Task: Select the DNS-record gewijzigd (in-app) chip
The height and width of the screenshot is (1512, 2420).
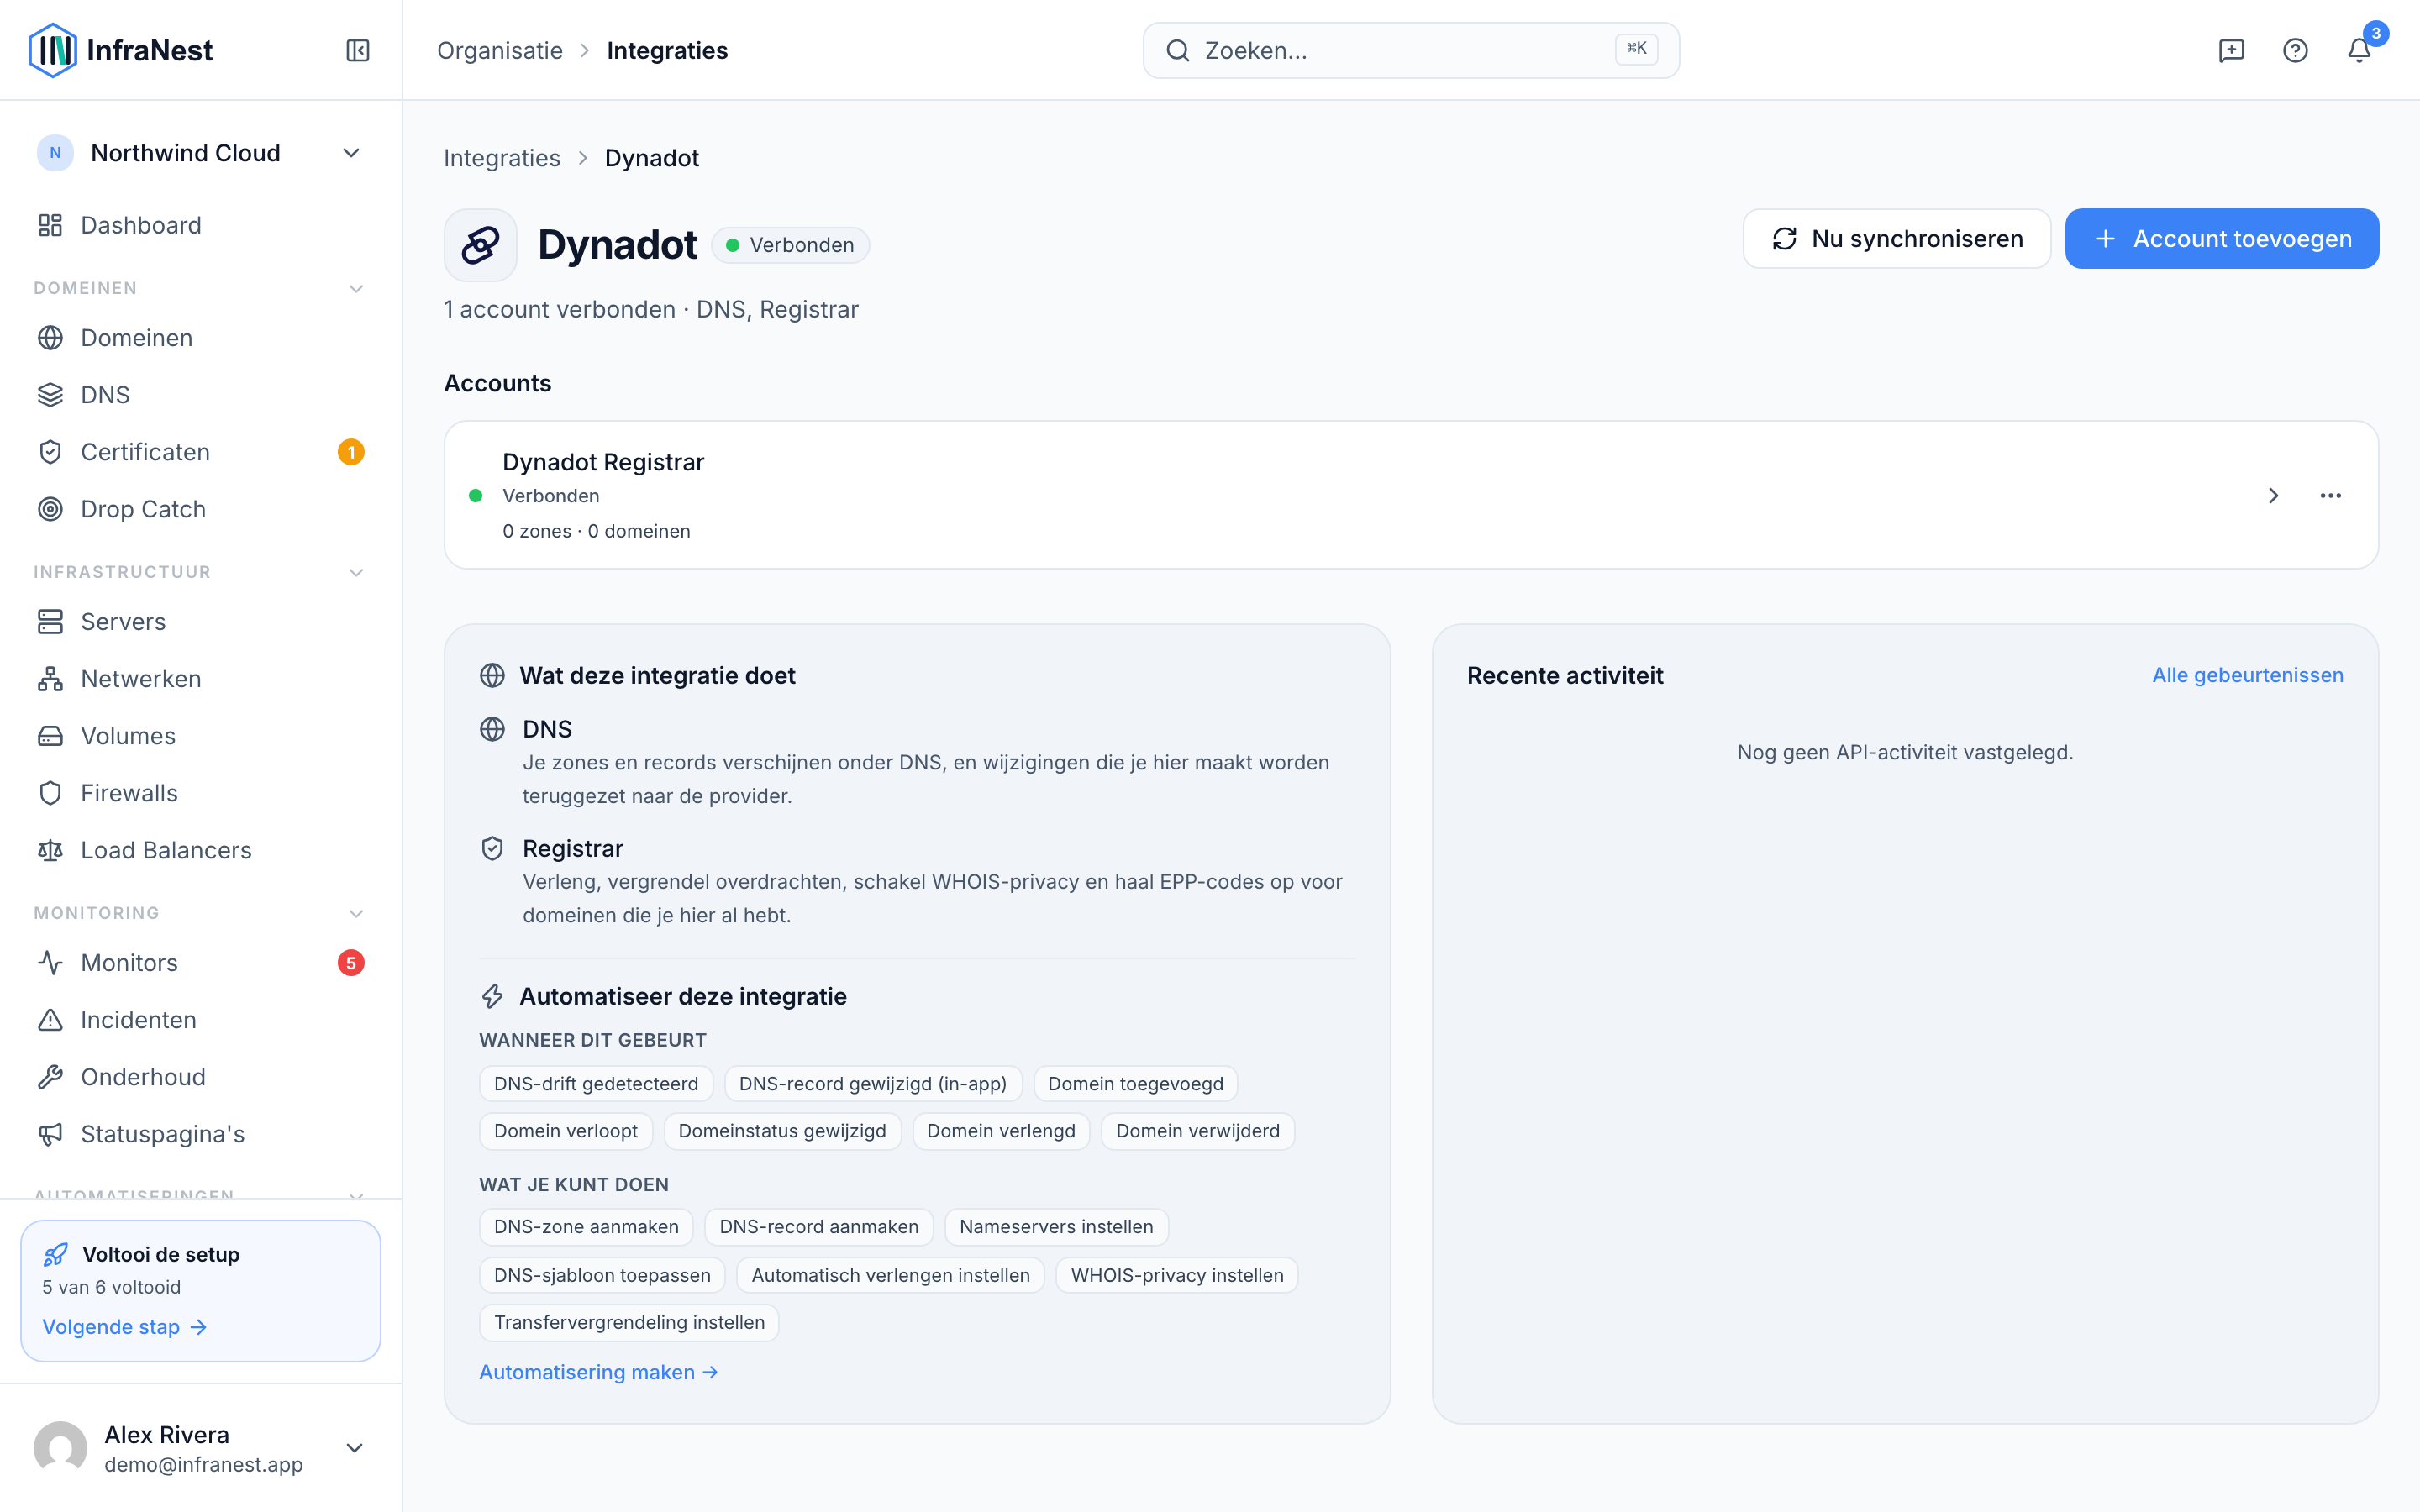Action: (873, 1084)
